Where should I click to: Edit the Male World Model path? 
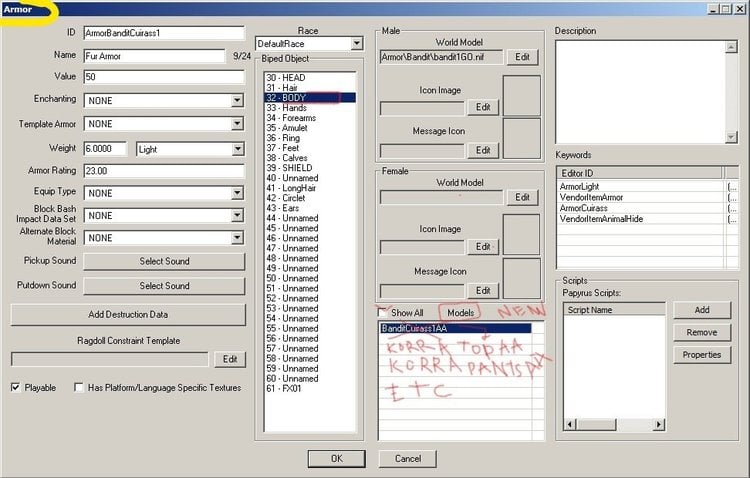point(522,57)
